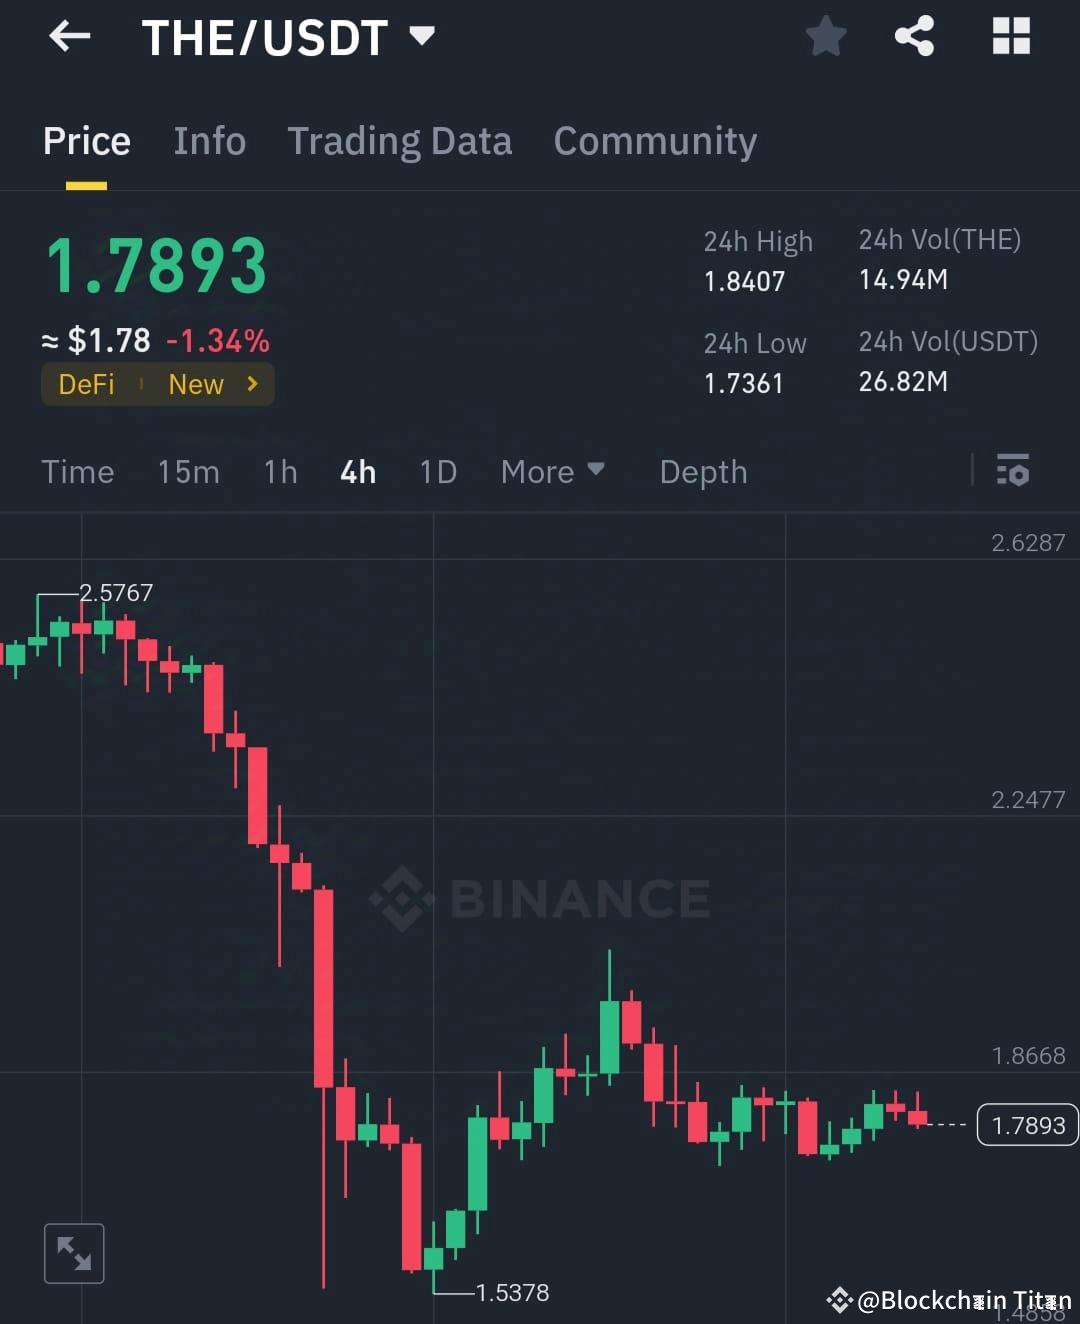
Task: Tap the fullscreen chart expand icon
Action: click(73, 1252)
